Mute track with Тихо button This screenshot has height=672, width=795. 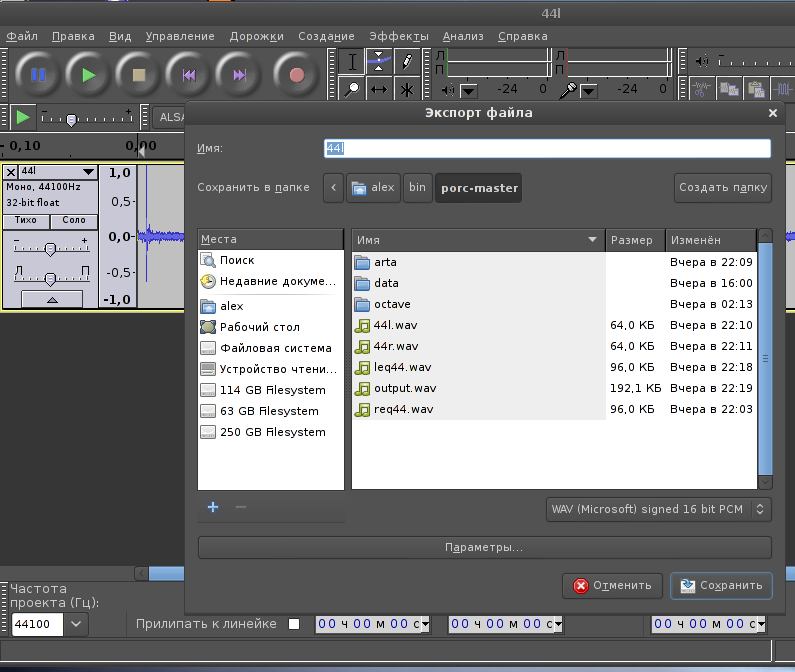point(26,221)
